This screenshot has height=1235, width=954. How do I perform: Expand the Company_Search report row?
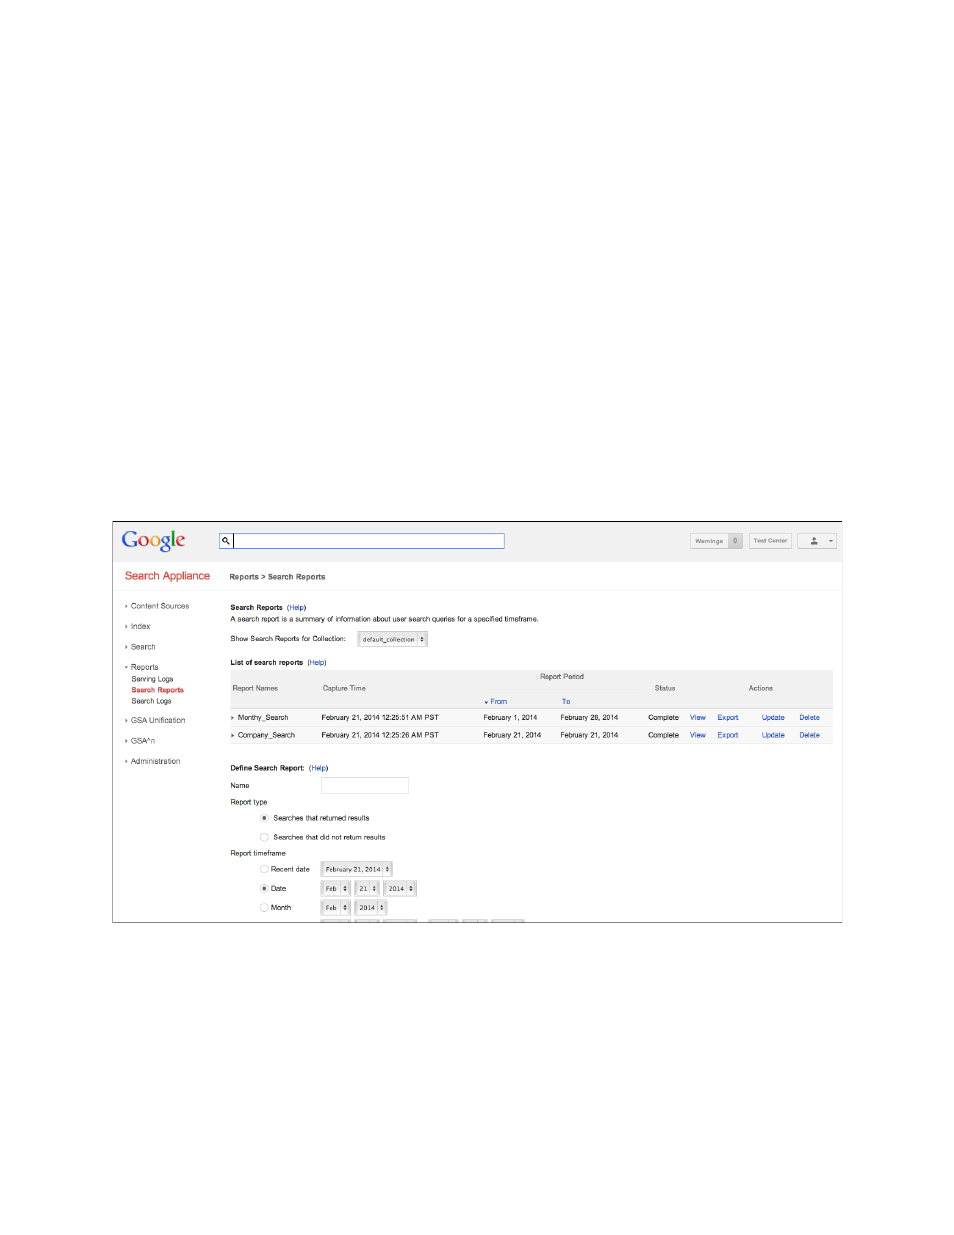tap(232, 736)
